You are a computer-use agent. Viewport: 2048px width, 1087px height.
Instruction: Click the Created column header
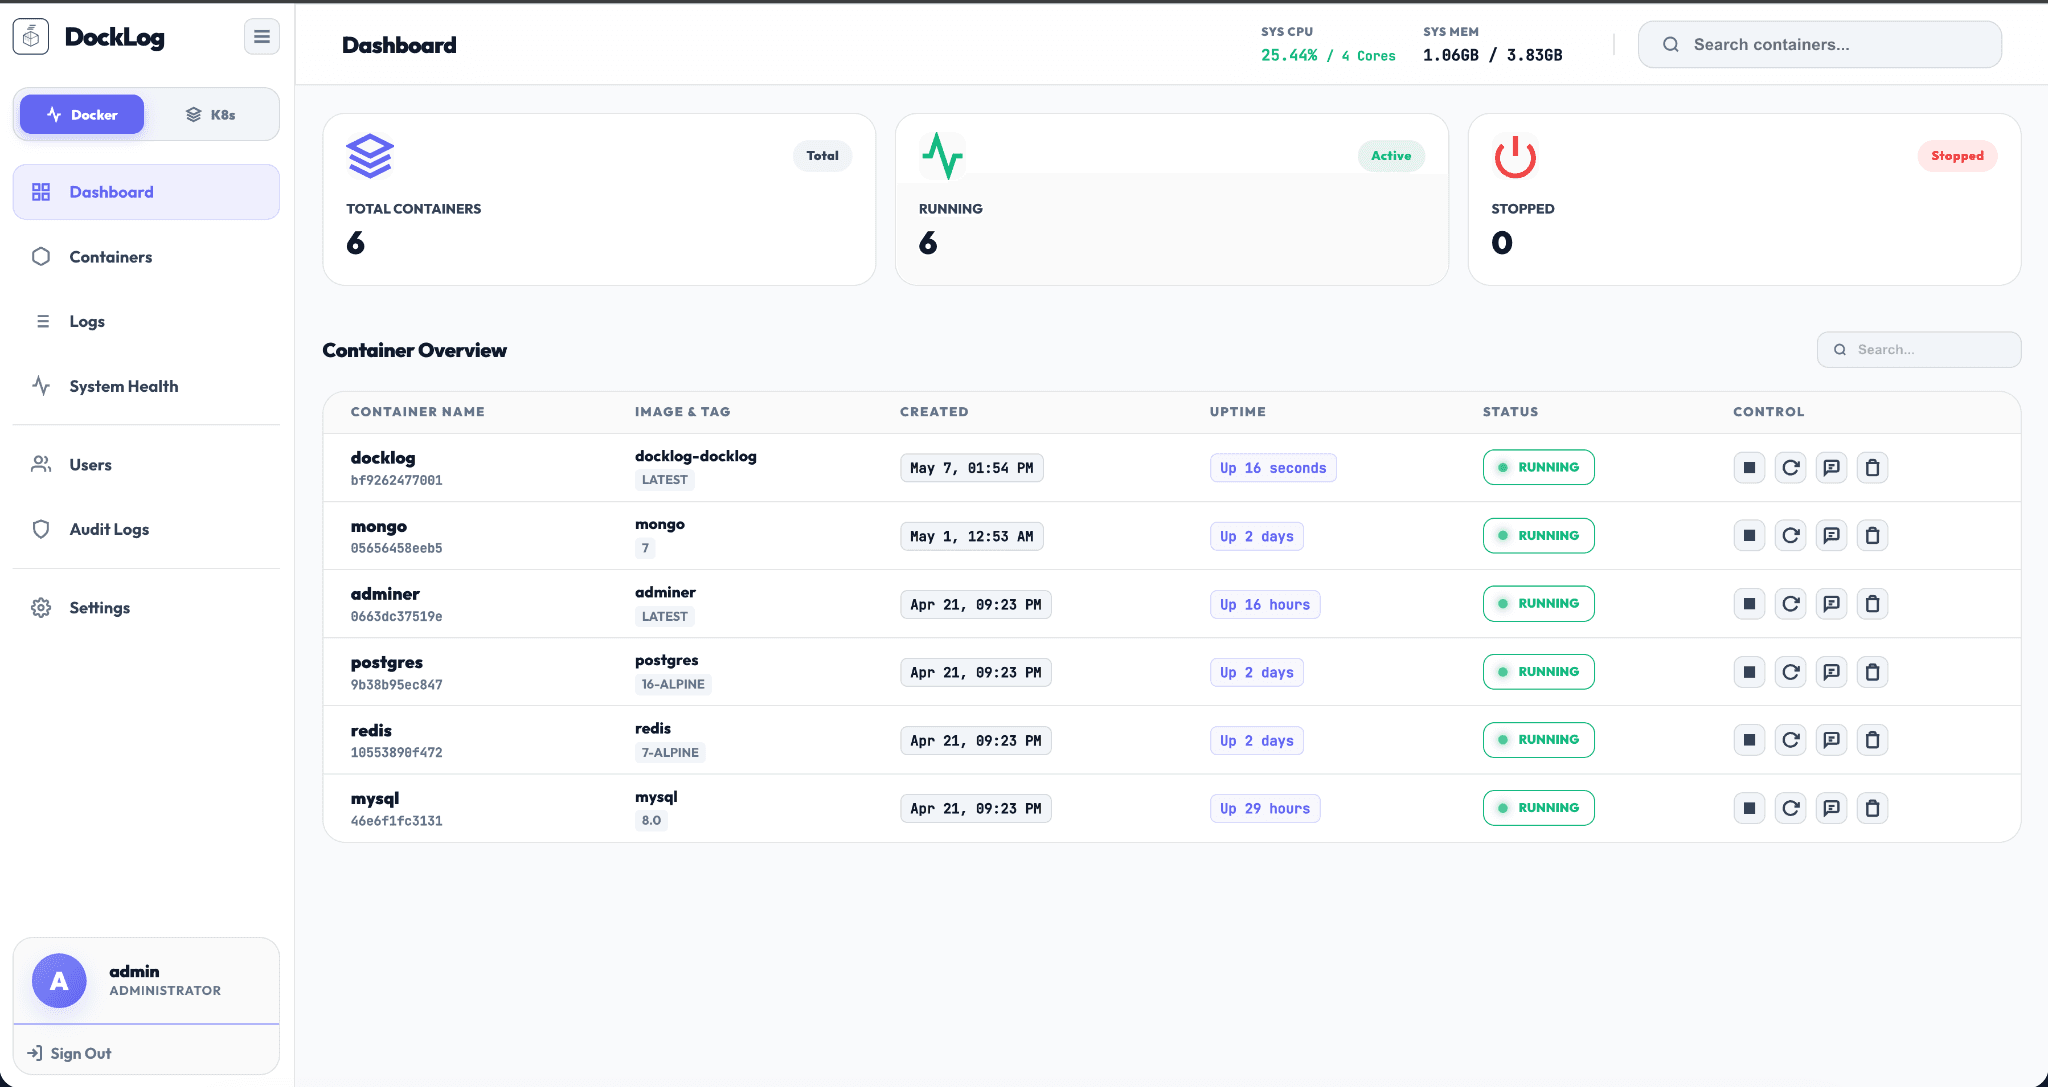point(934,411)
